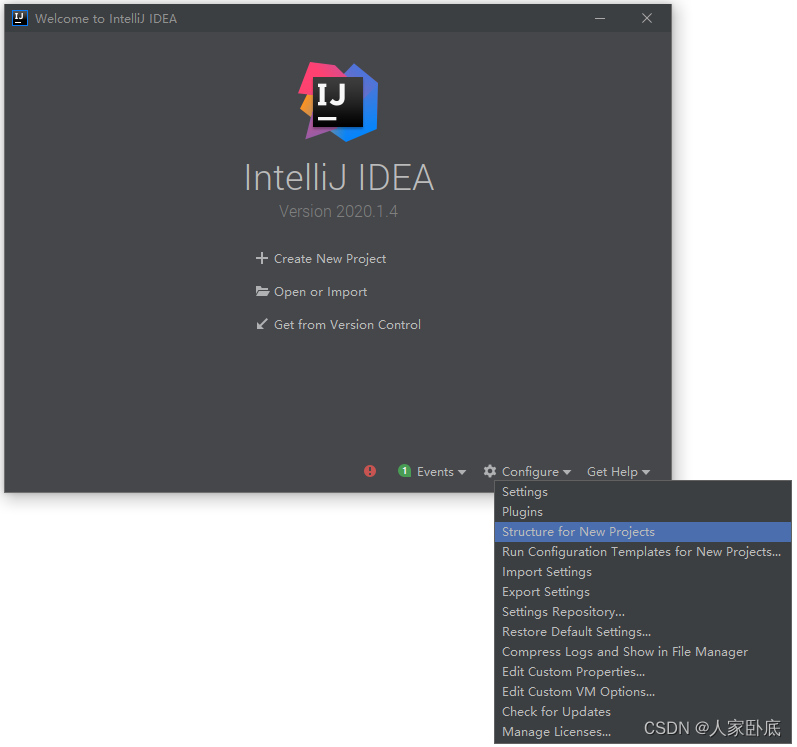Minimize the Welcome to IntelliJ IDEA window

coord(601,18)
